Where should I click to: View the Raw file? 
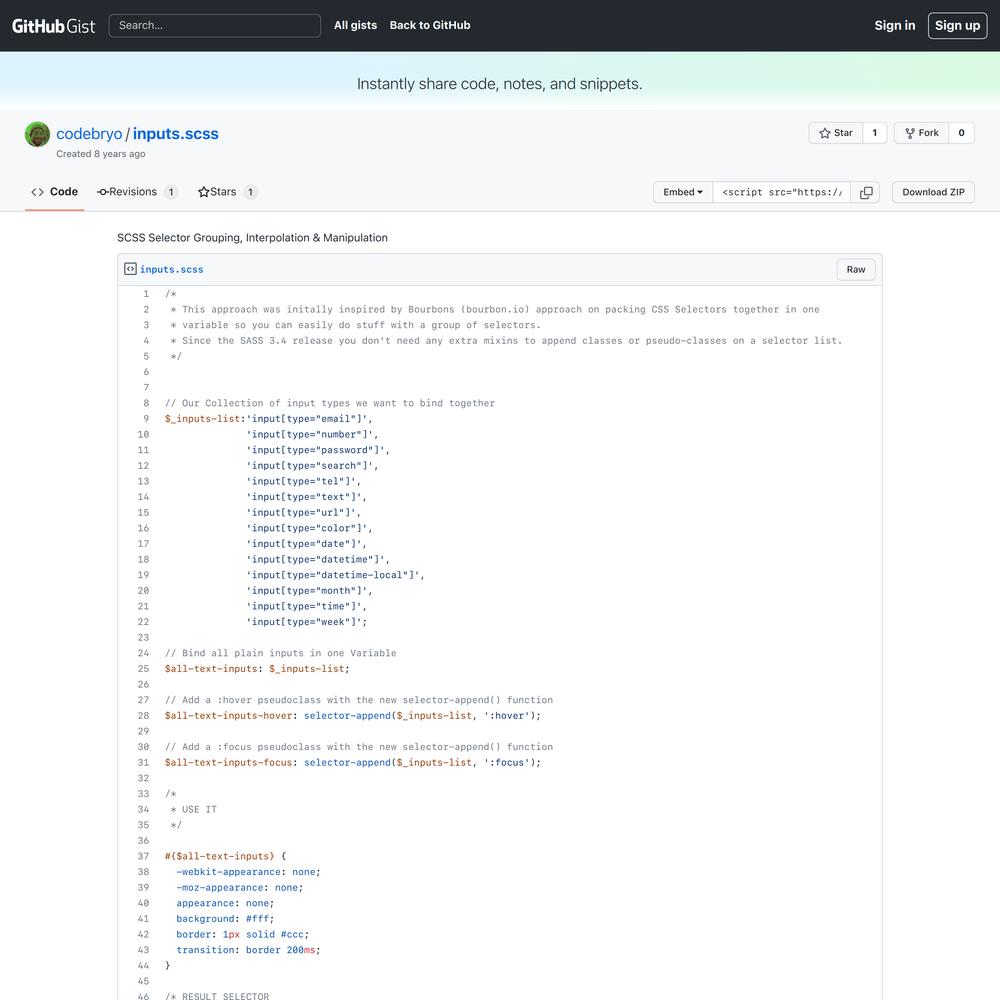[x=855, y=270]
